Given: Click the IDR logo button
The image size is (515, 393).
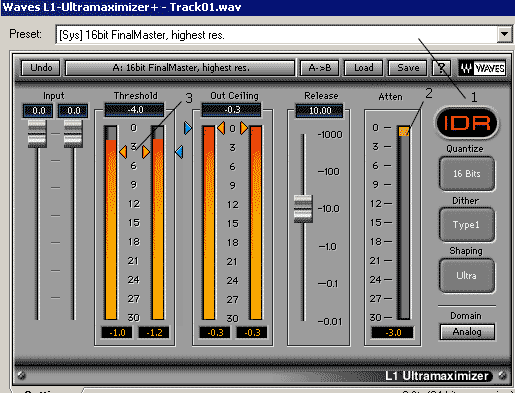Looking at the screenshot, I should tap(466, 123).
